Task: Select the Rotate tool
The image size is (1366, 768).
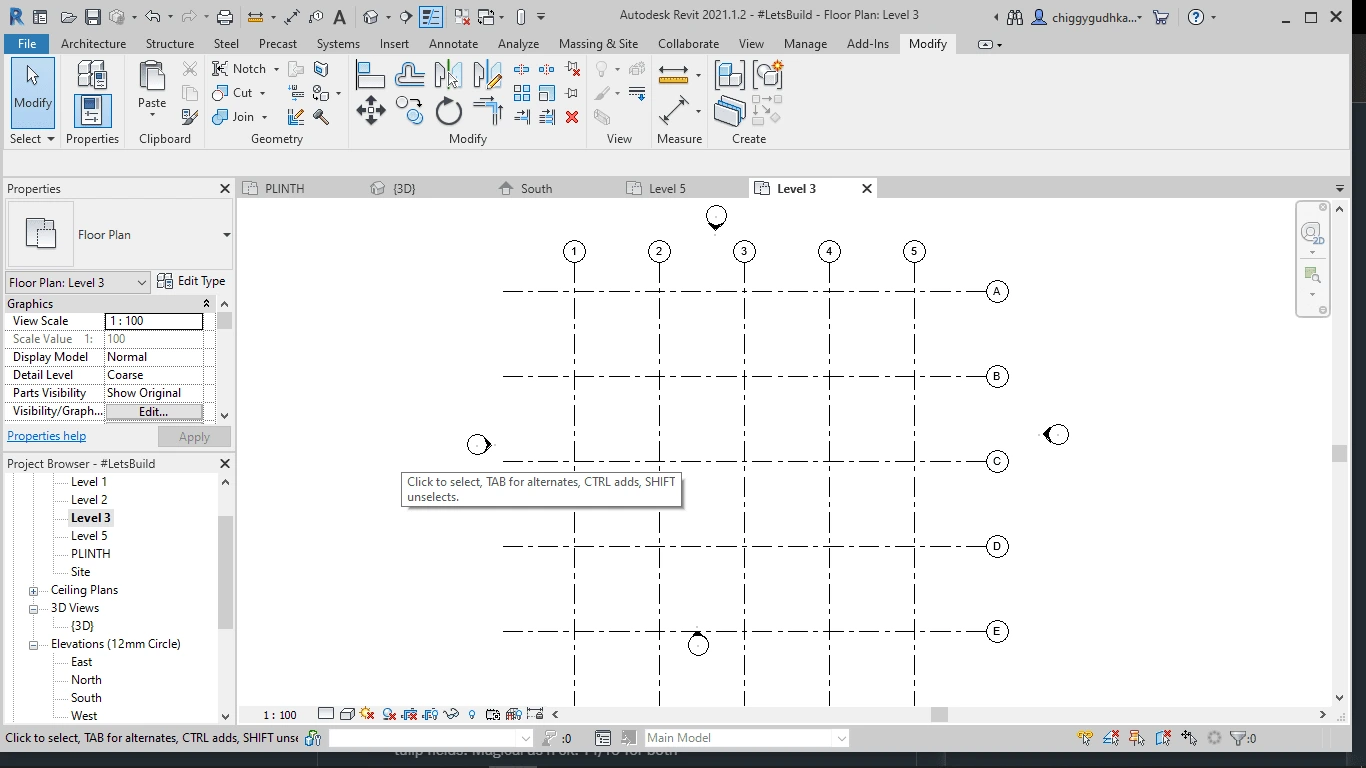Action: tap(448, 110)
